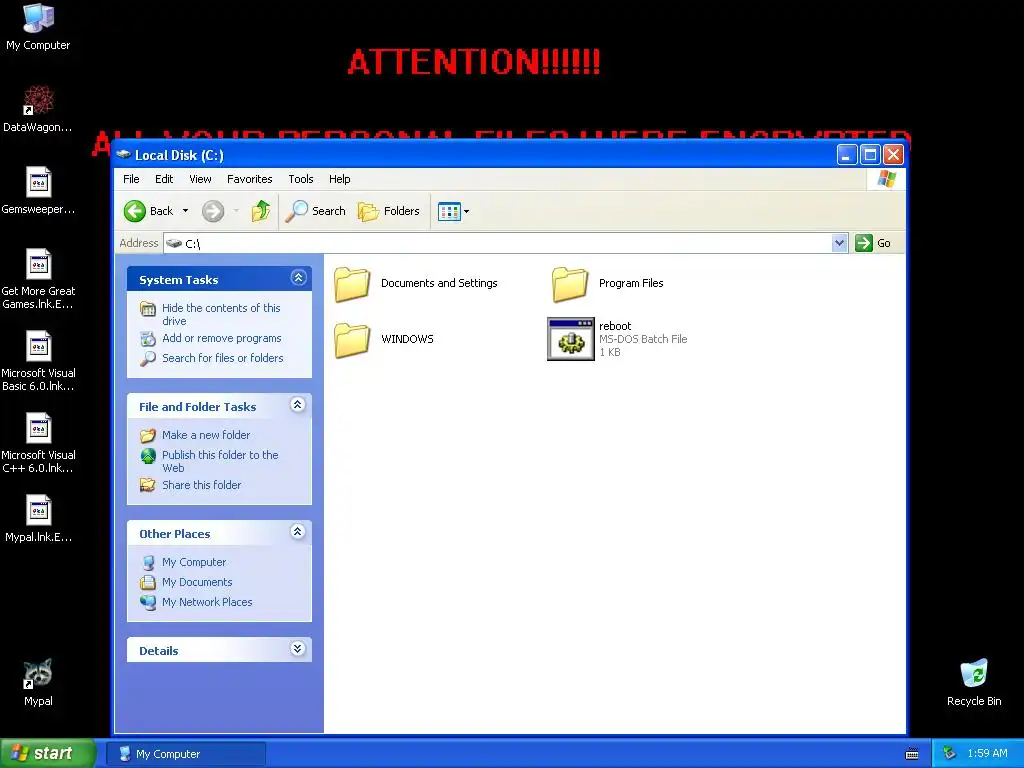This screenshot has height=768, width=1024.
Task: Click the greyed Forward arrow button
Action: coord(213,211)
